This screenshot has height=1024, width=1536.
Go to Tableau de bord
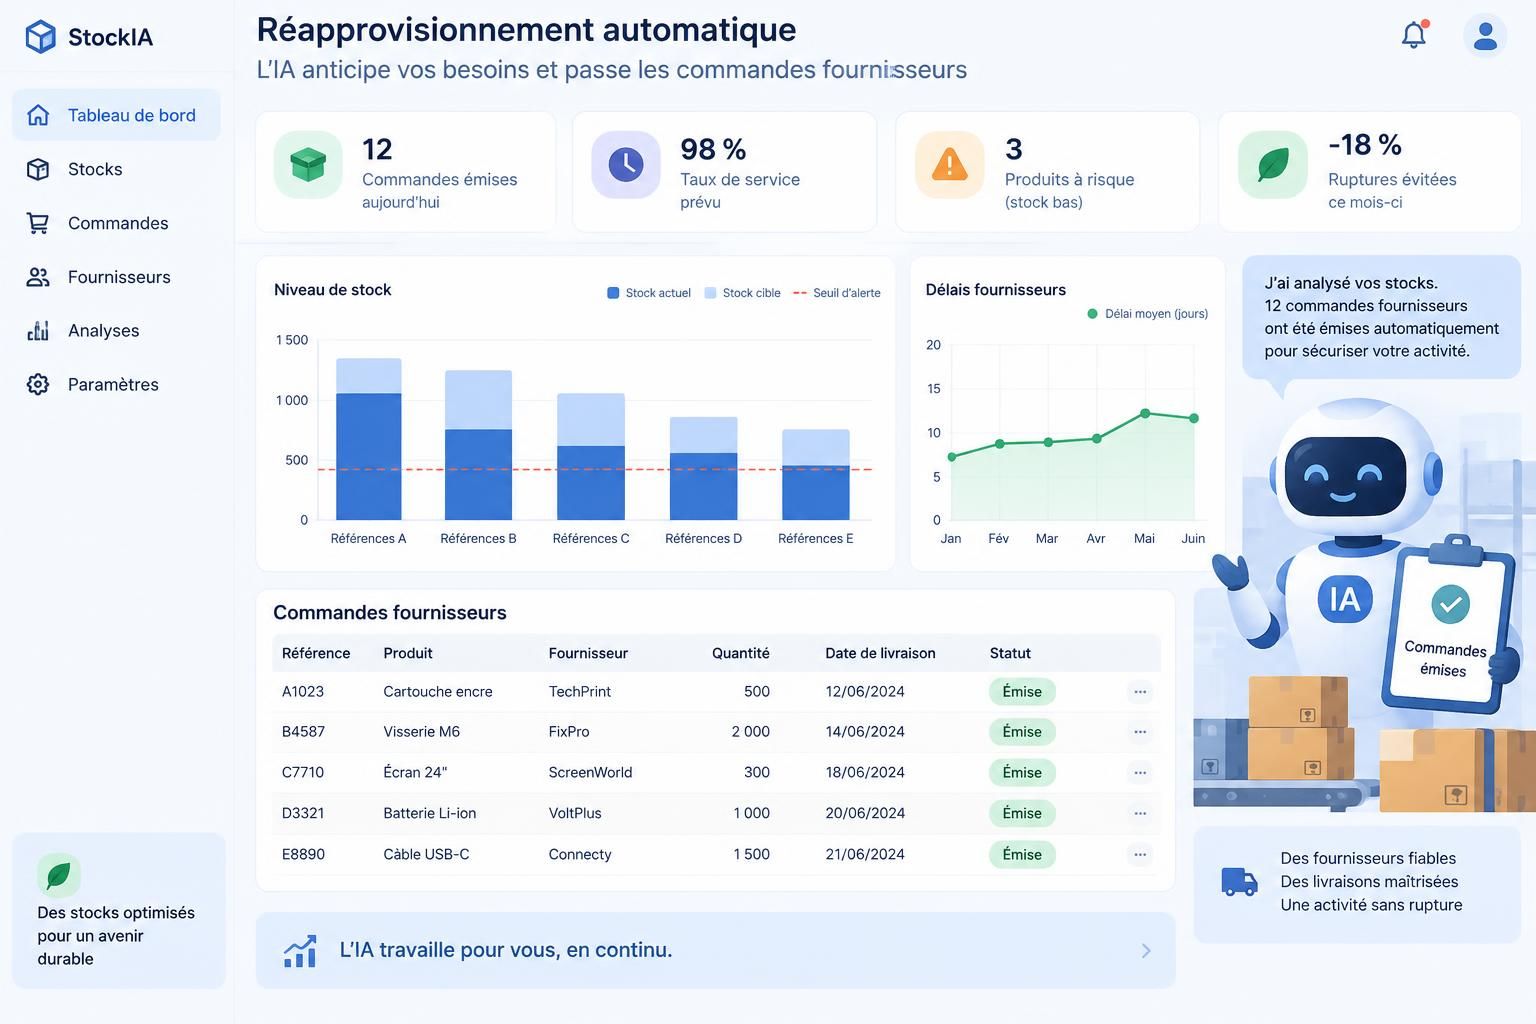[116, 115]
